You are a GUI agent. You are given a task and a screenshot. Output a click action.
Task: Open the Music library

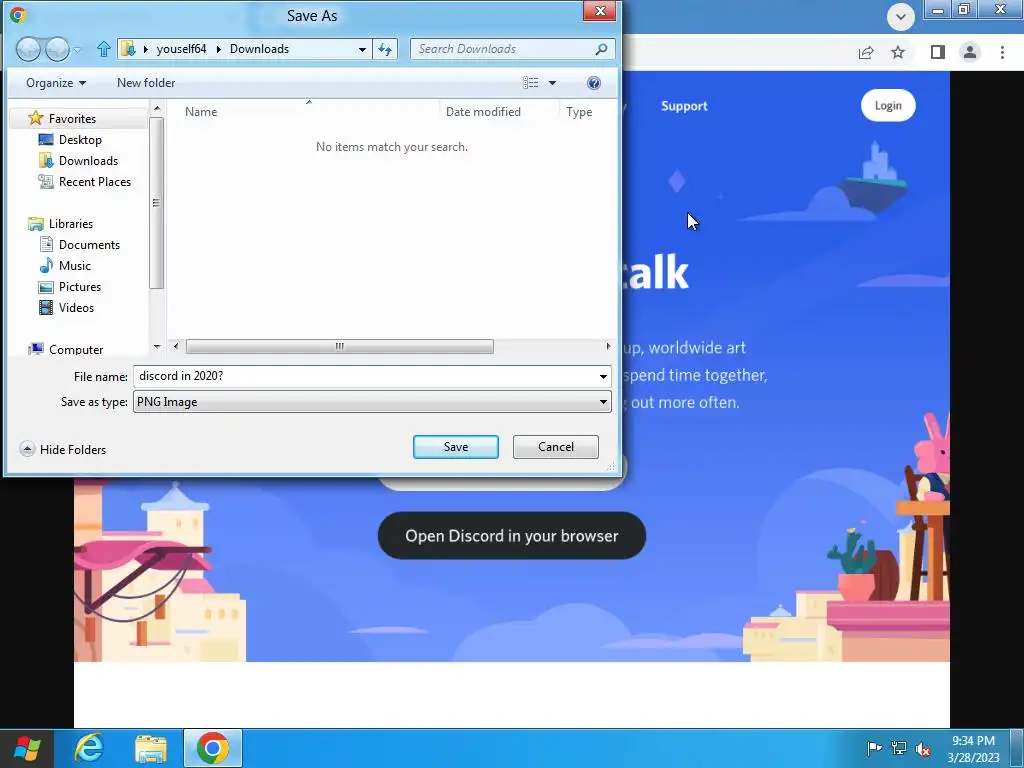tap(74, 265)
